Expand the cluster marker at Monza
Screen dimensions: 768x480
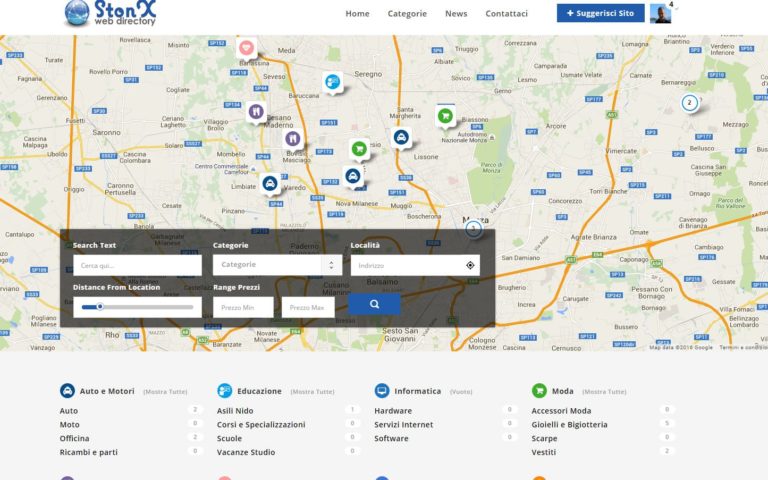(473, 228)
